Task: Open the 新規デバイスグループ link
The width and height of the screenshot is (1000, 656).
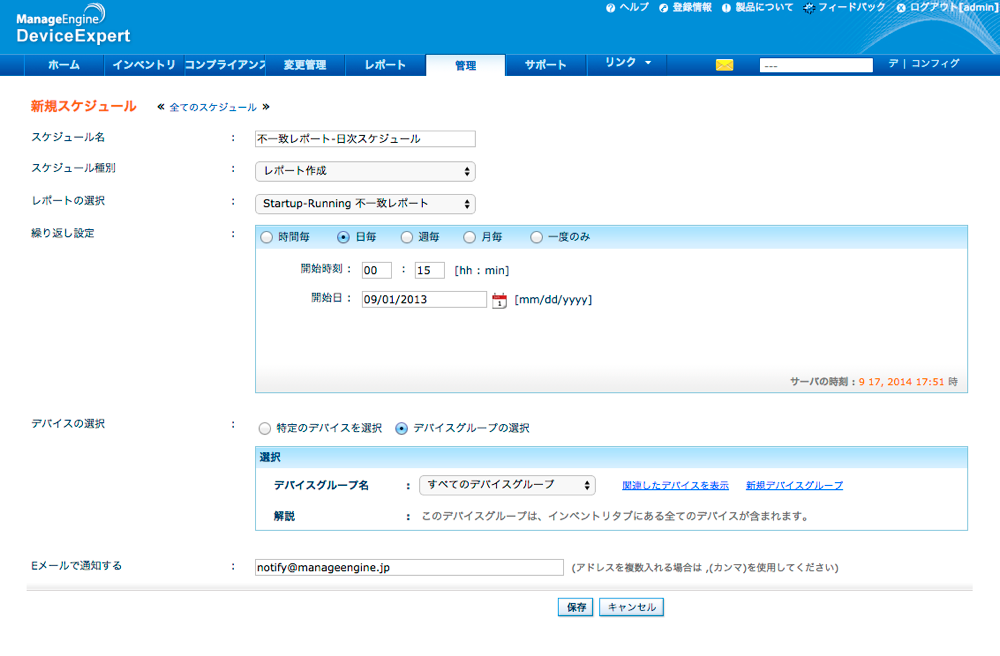Action: click(794, 485)
